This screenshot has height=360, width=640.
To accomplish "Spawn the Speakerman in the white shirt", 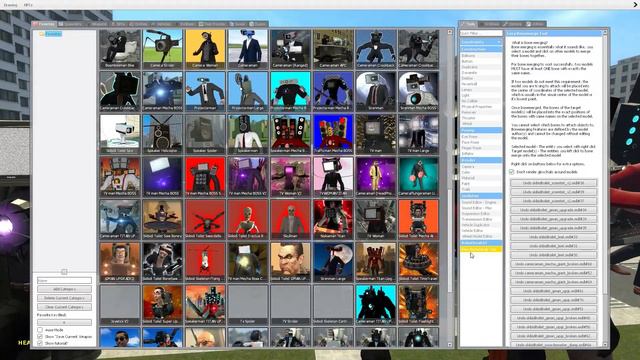I will [x=248, y=134].
